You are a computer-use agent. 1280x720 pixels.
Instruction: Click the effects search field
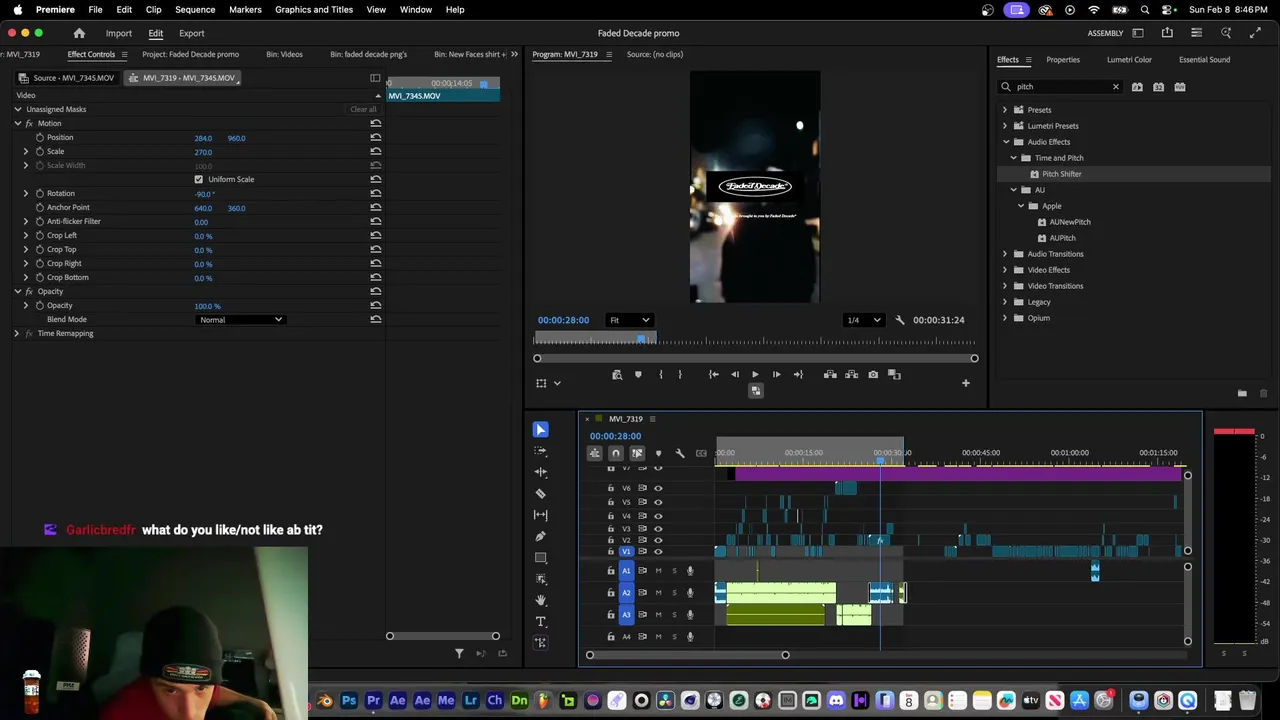coord(1060,87)
